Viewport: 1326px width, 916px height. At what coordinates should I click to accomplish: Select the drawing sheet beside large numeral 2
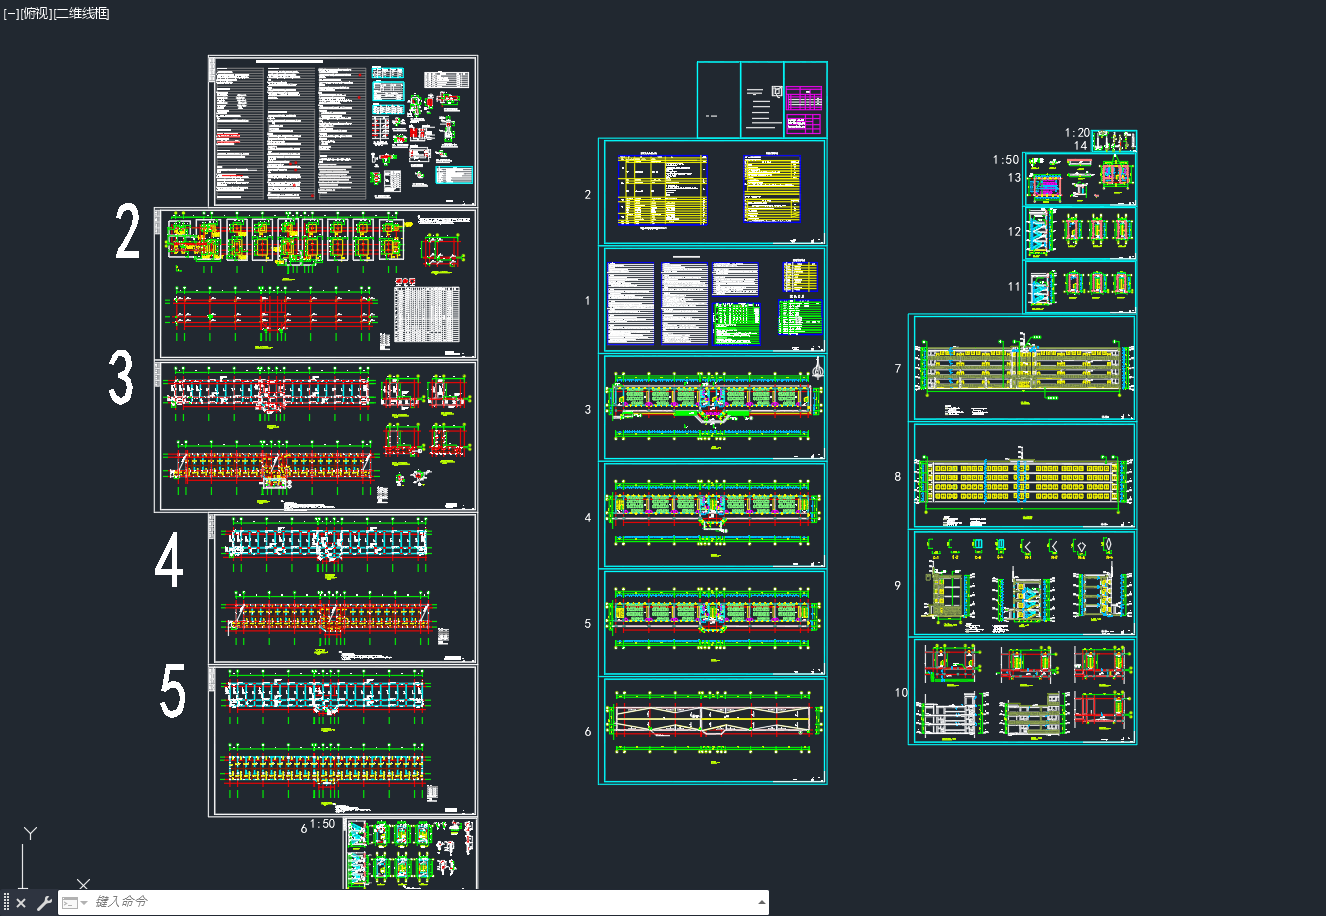[316, 284]
